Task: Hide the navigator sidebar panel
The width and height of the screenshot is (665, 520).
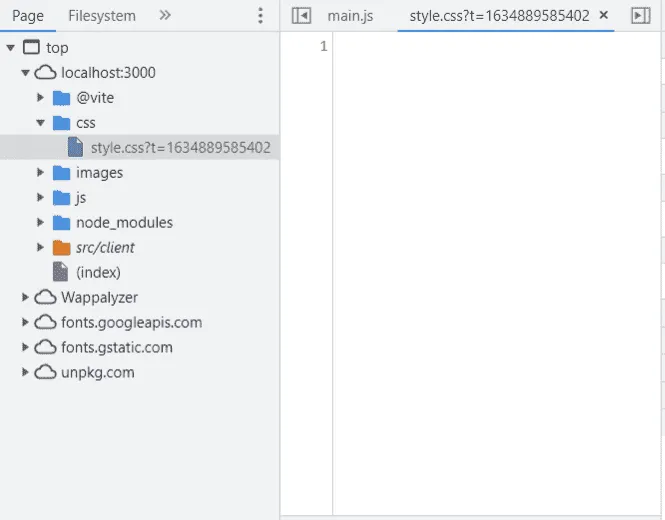Action: tap(301, 16)
